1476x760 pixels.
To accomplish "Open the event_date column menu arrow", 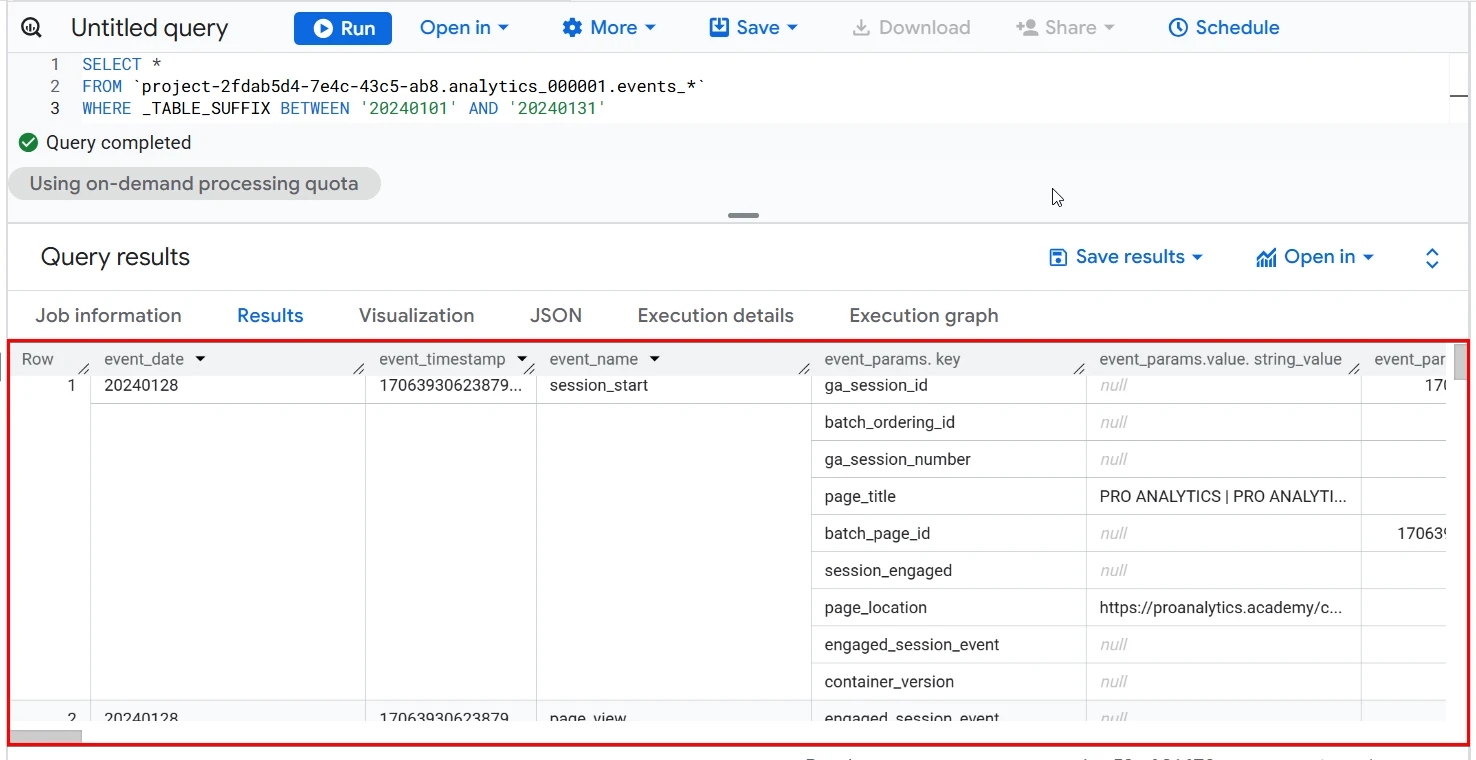I will [200, 360].
